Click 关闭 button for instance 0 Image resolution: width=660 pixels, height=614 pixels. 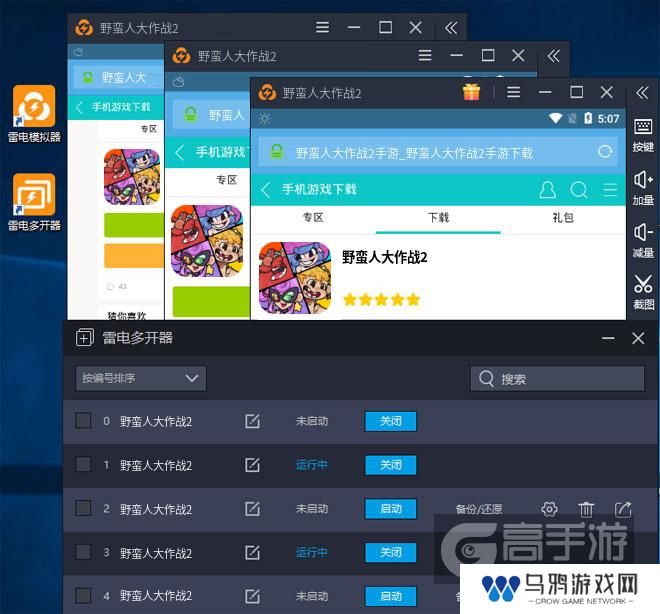pos(391,421)
